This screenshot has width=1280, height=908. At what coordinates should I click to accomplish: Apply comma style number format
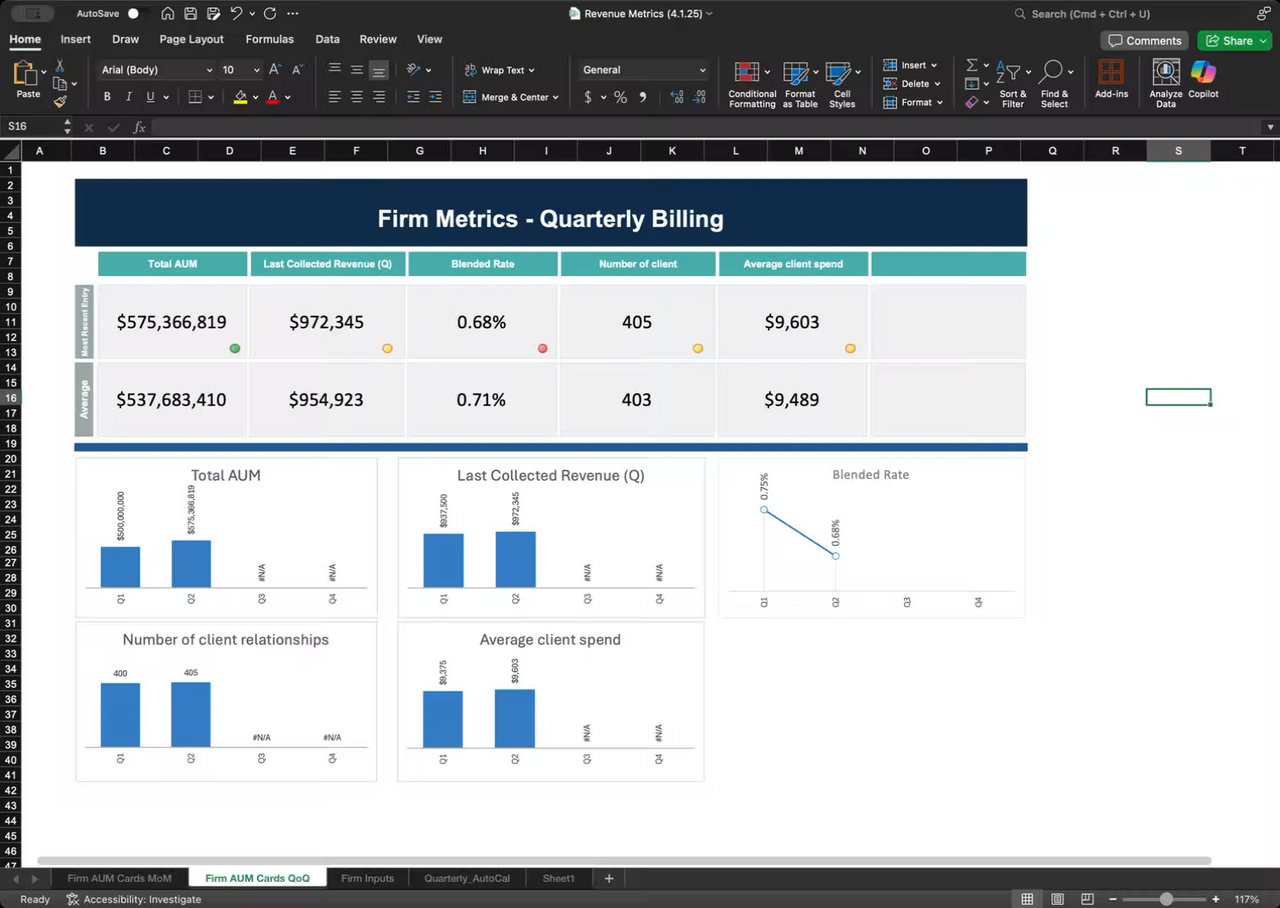pyautogui.click(x=642, y=97)
